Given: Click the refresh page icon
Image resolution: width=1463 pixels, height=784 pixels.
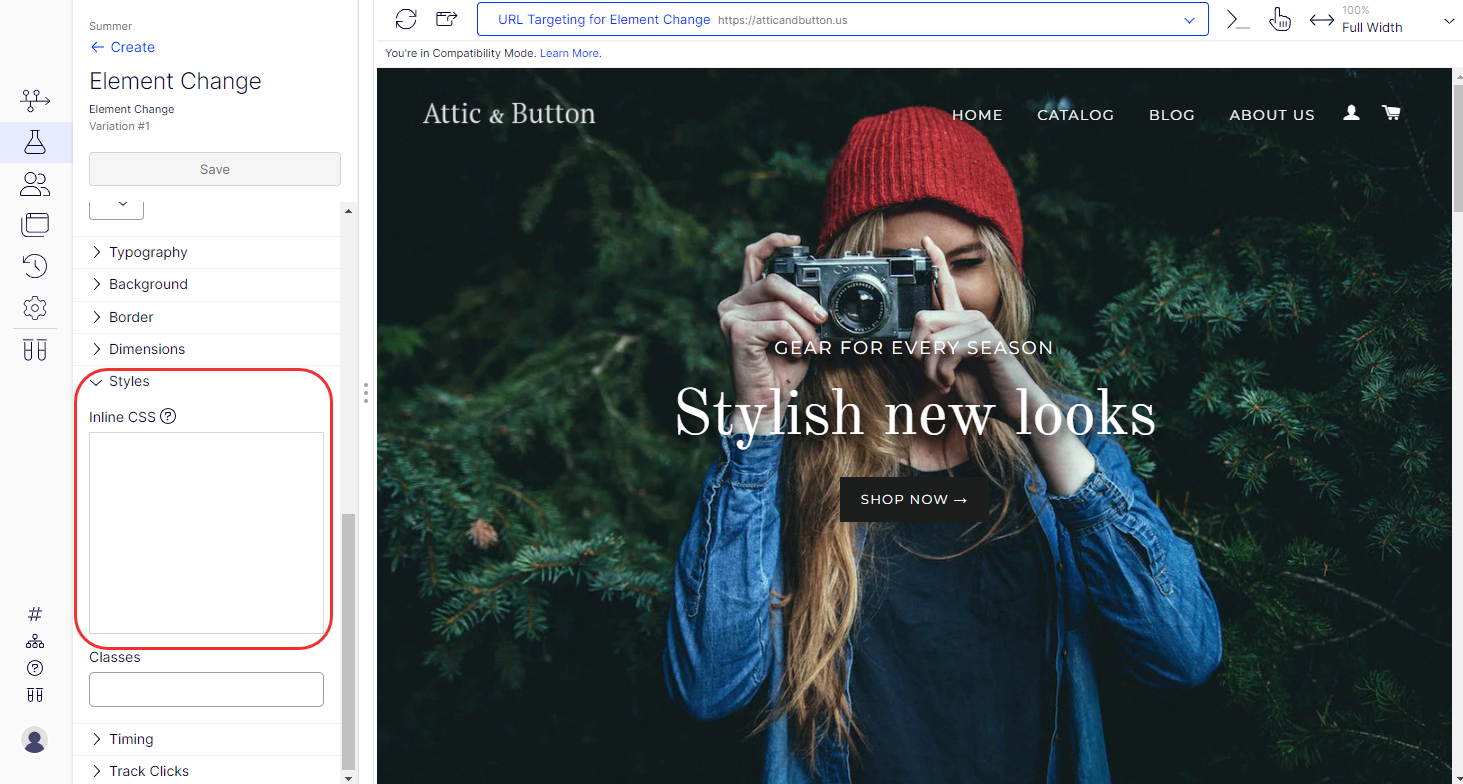Looking at the screenshot, I should click(x=406, y=19).
